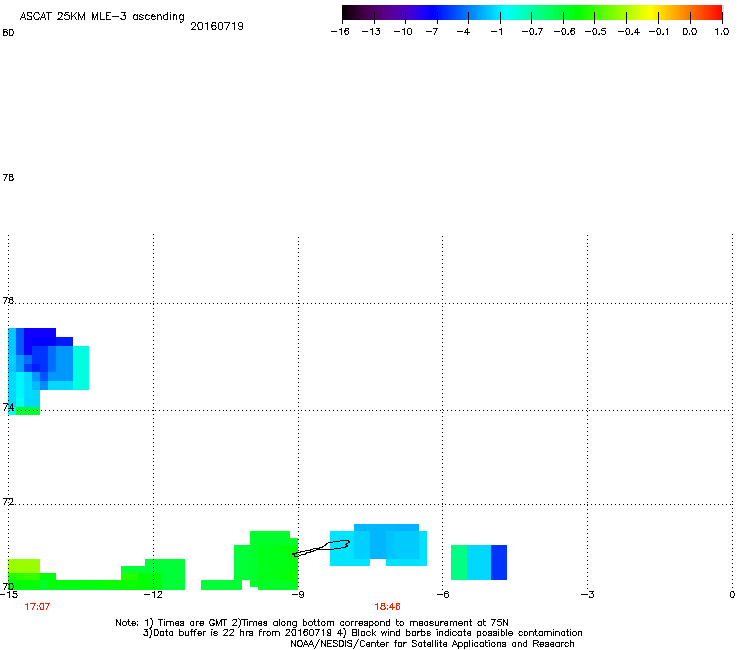Image resolution: width=740 pixels, height=650 pixels.
Task: Click the color scale bar legend
Action: (x=532, y=13)
